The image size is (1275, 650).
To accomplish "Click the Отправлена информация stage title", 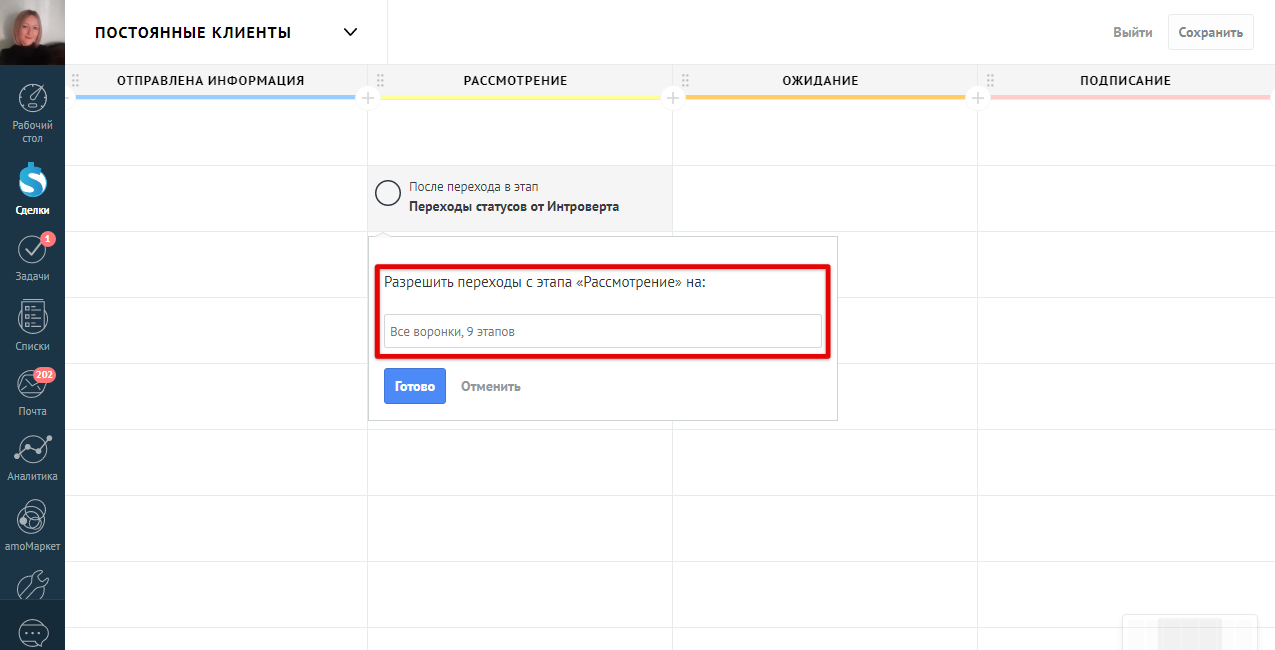I will tap(211, 80).
